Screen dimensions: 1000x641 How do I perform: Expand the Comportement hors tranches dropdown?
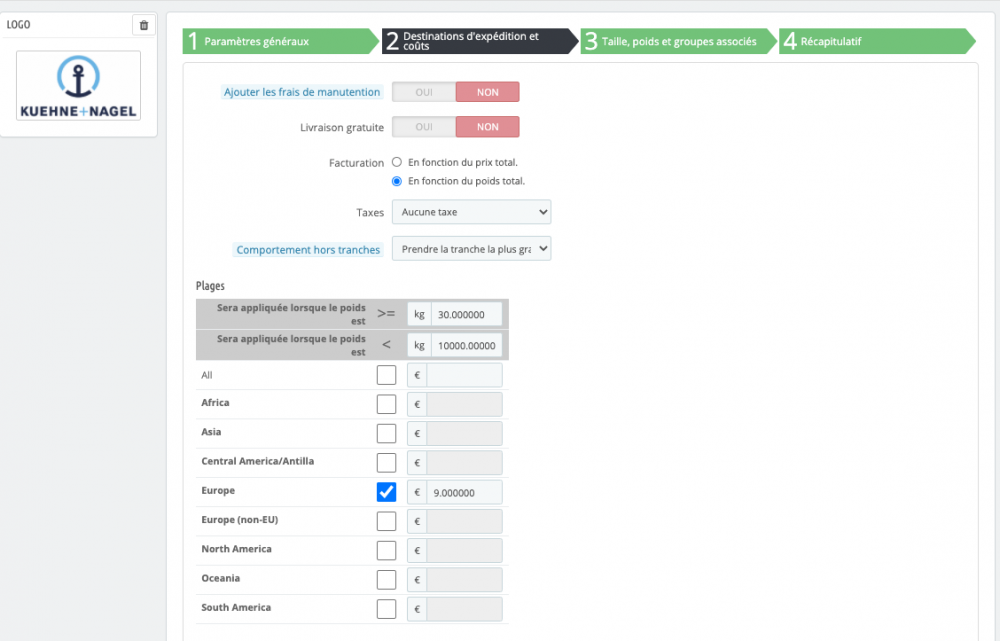(x=471, y=249)
